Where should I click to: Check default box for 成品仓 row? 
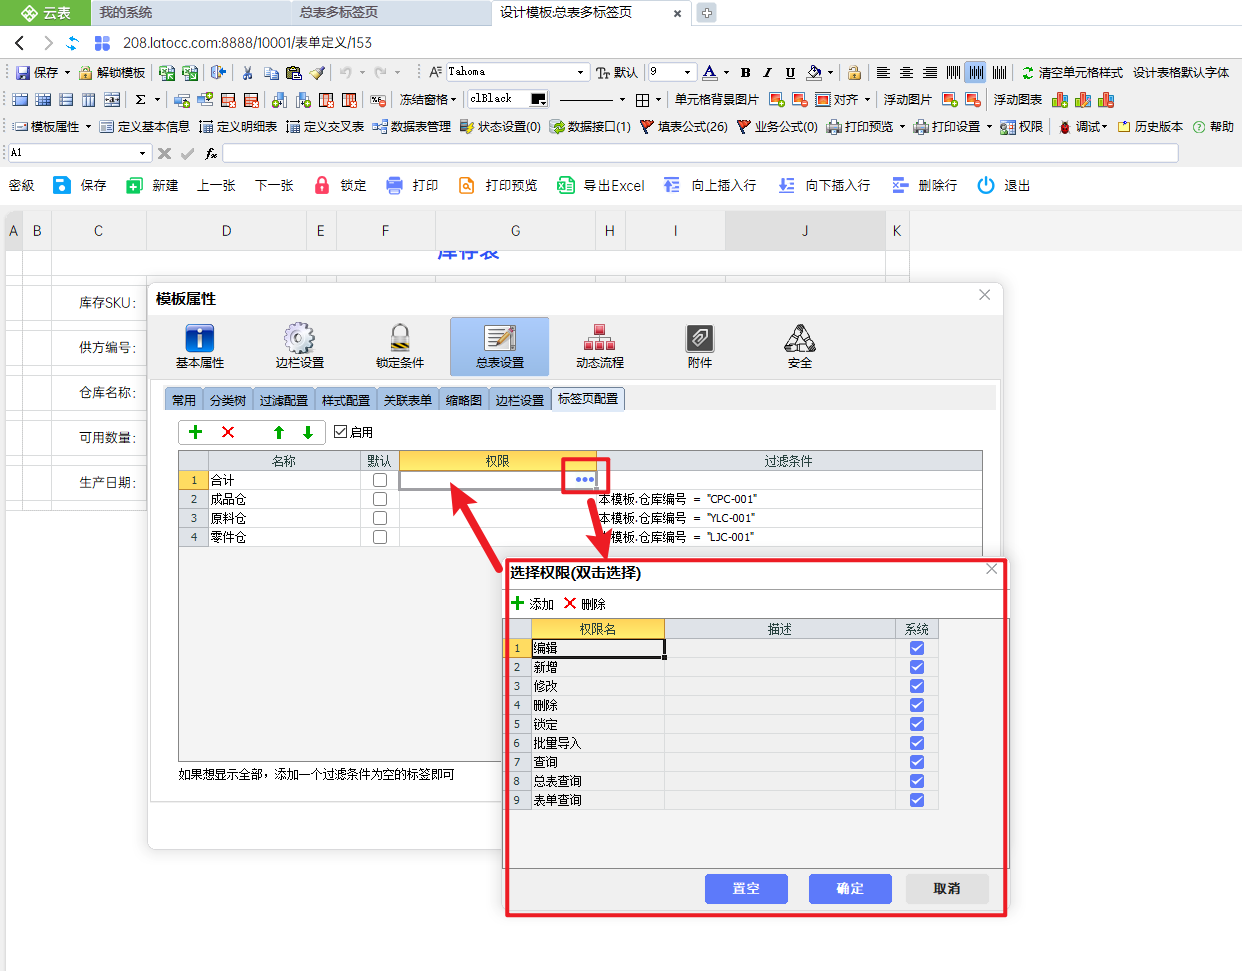(380, 499)
